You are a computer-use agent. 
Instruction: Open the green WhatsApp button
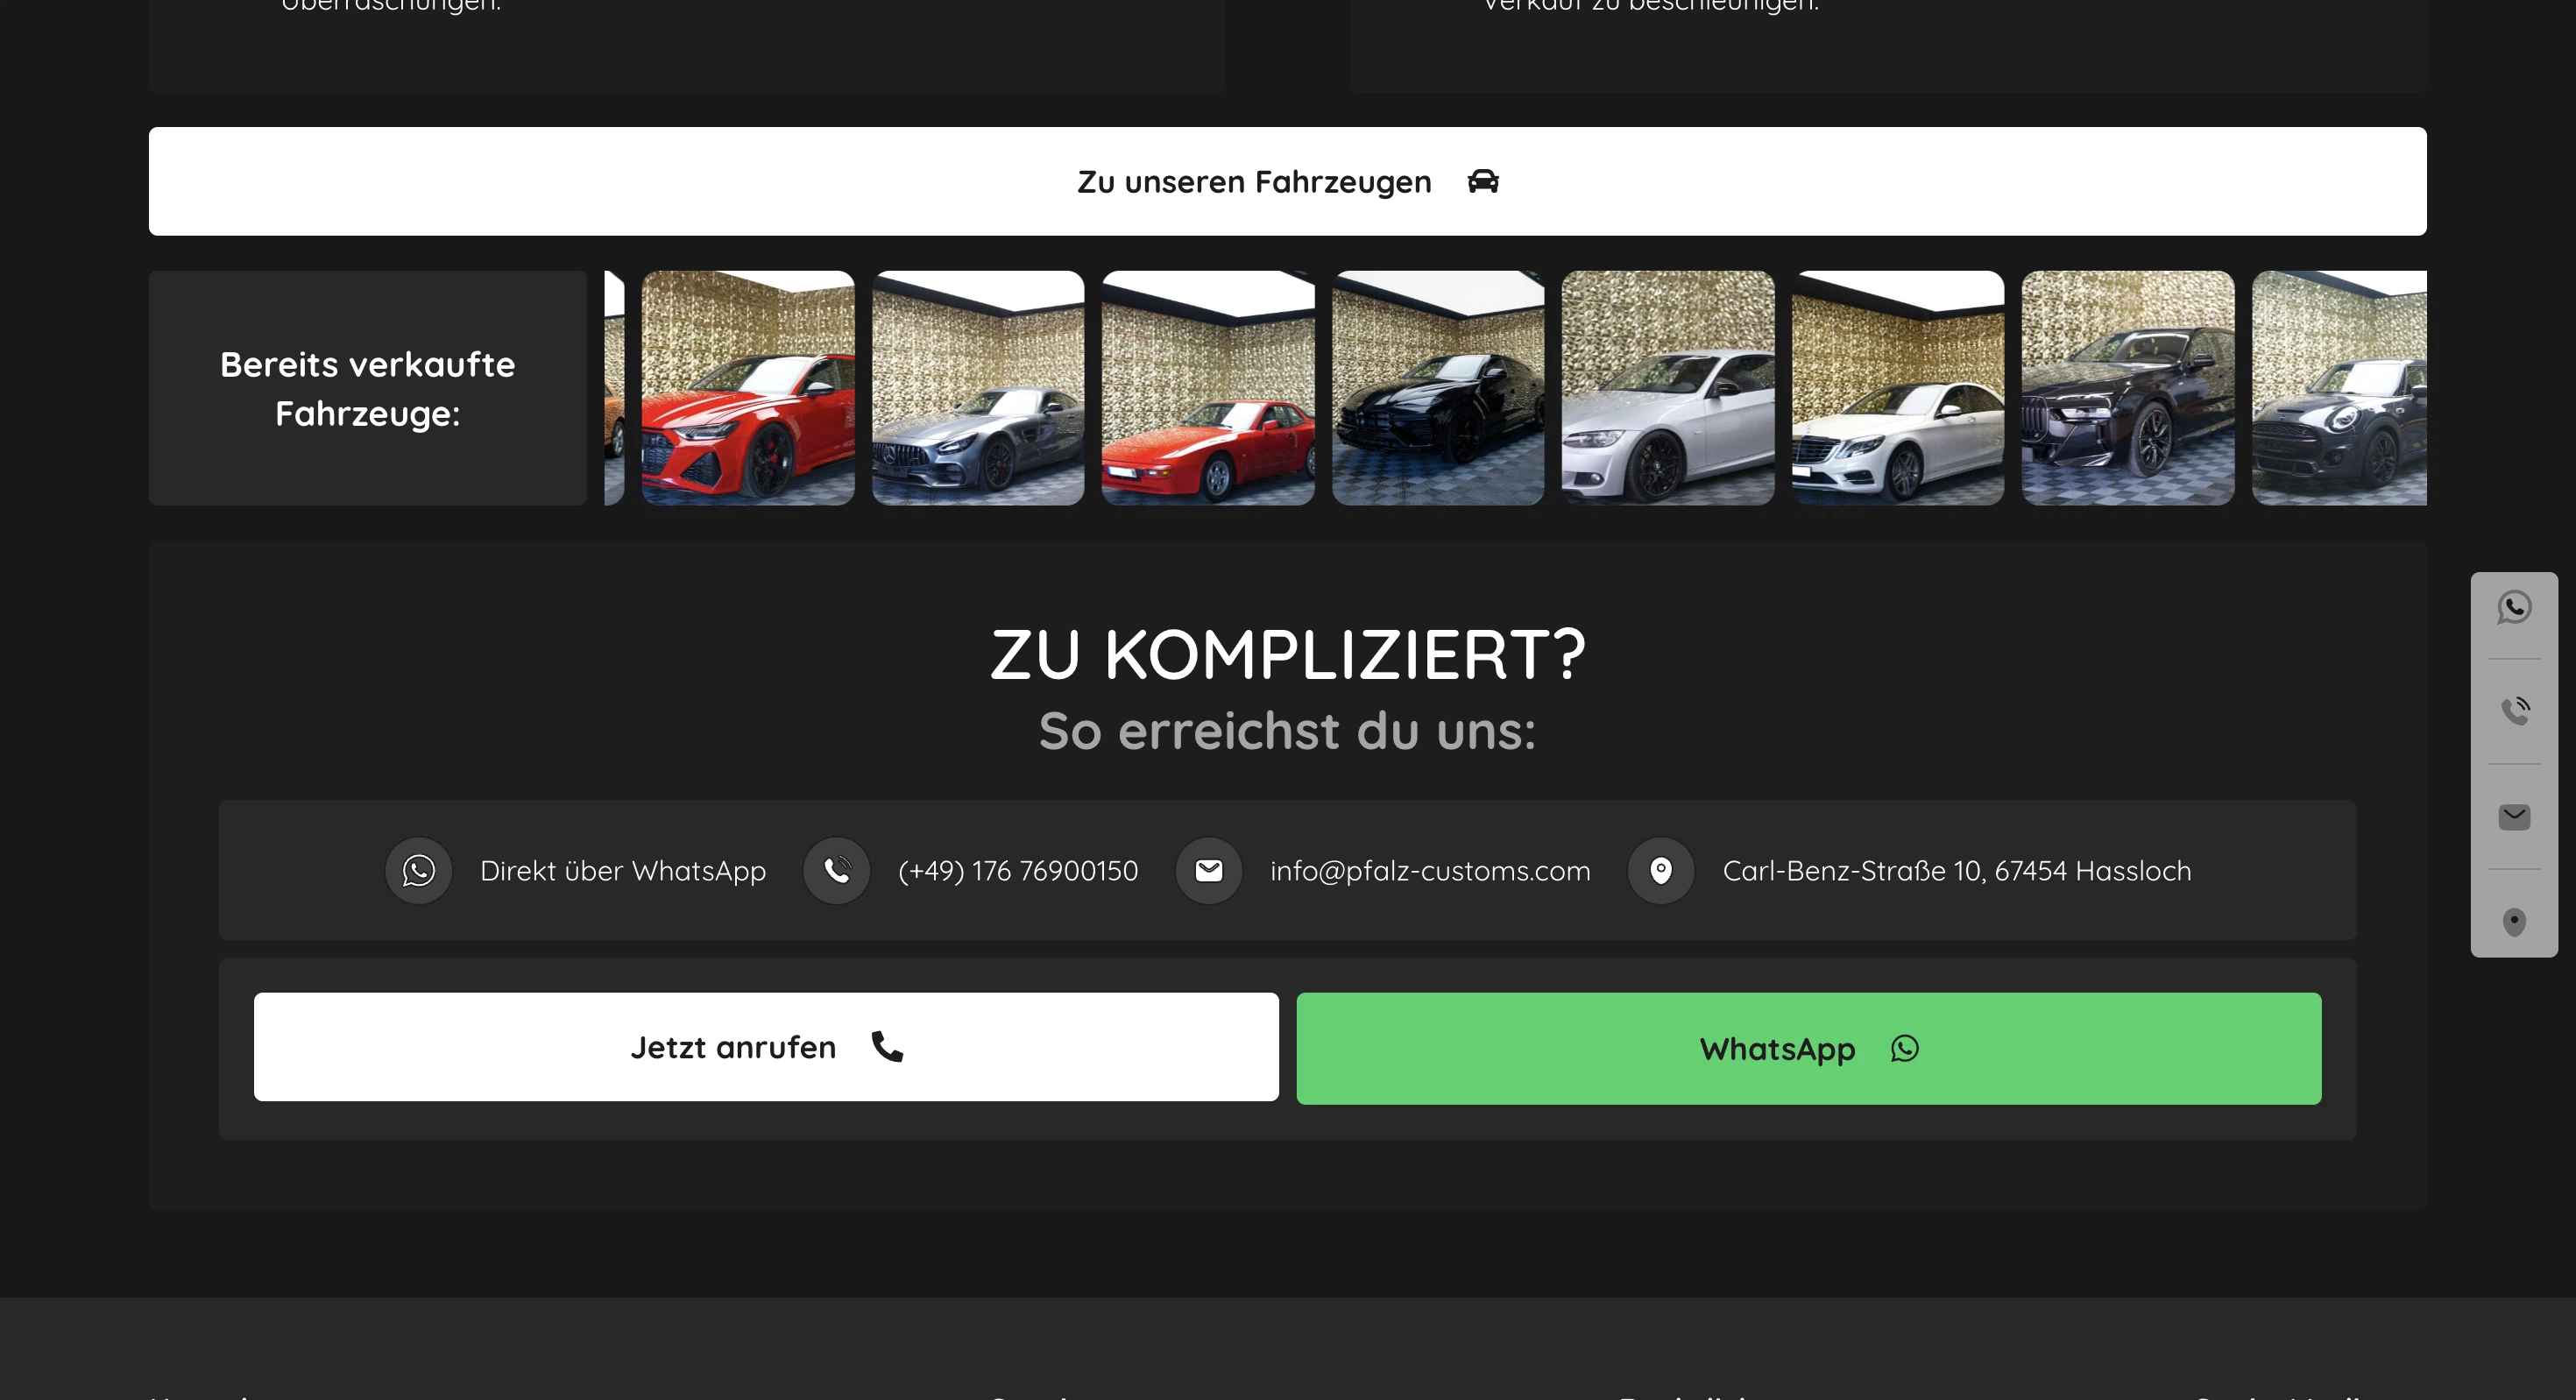point(1809,1048)
